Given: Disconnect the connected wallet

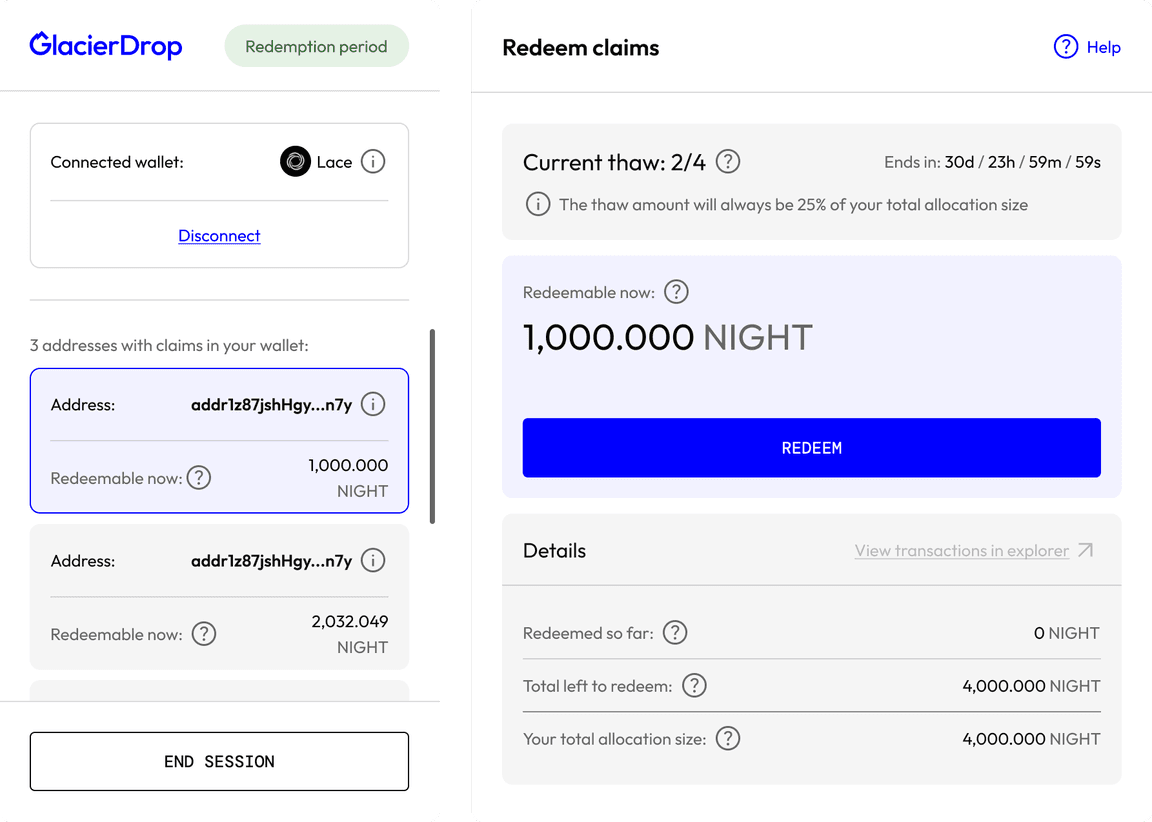Looking at the screenshot, I should click(x=219, y=236).
